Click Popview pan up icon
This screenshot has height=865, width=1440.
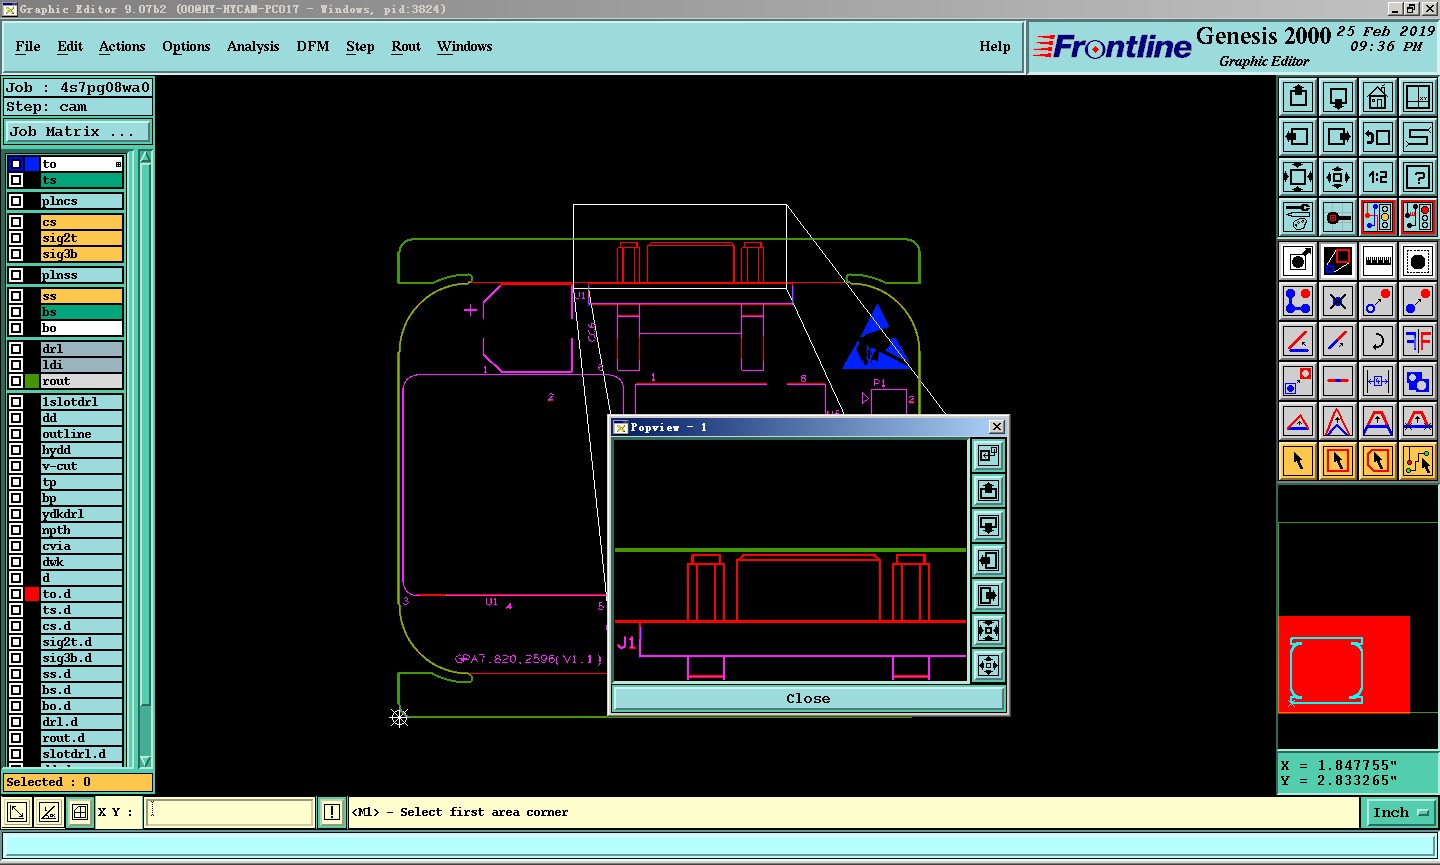[988, 490]
